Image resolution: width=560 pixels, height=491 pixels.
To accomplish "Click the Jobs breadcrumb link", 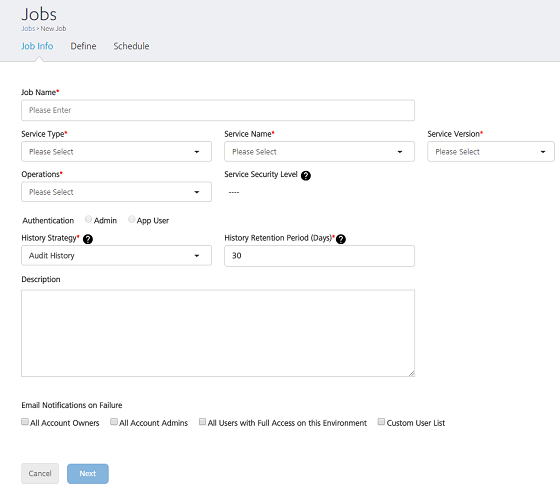I will (x=28, y=29).
